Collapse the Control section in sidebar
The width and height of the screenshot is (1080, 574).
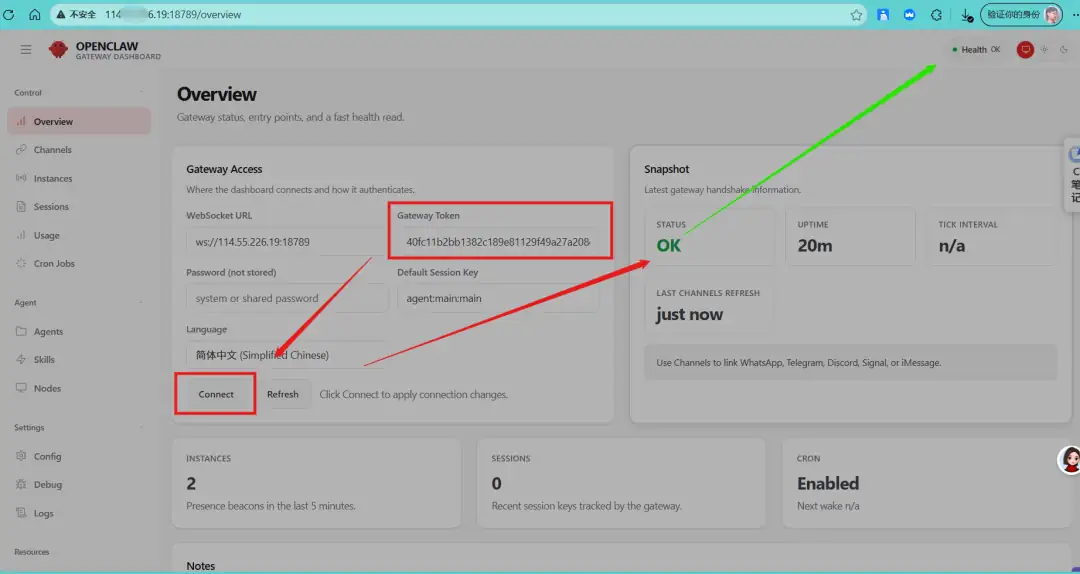(x=142, y=93)
